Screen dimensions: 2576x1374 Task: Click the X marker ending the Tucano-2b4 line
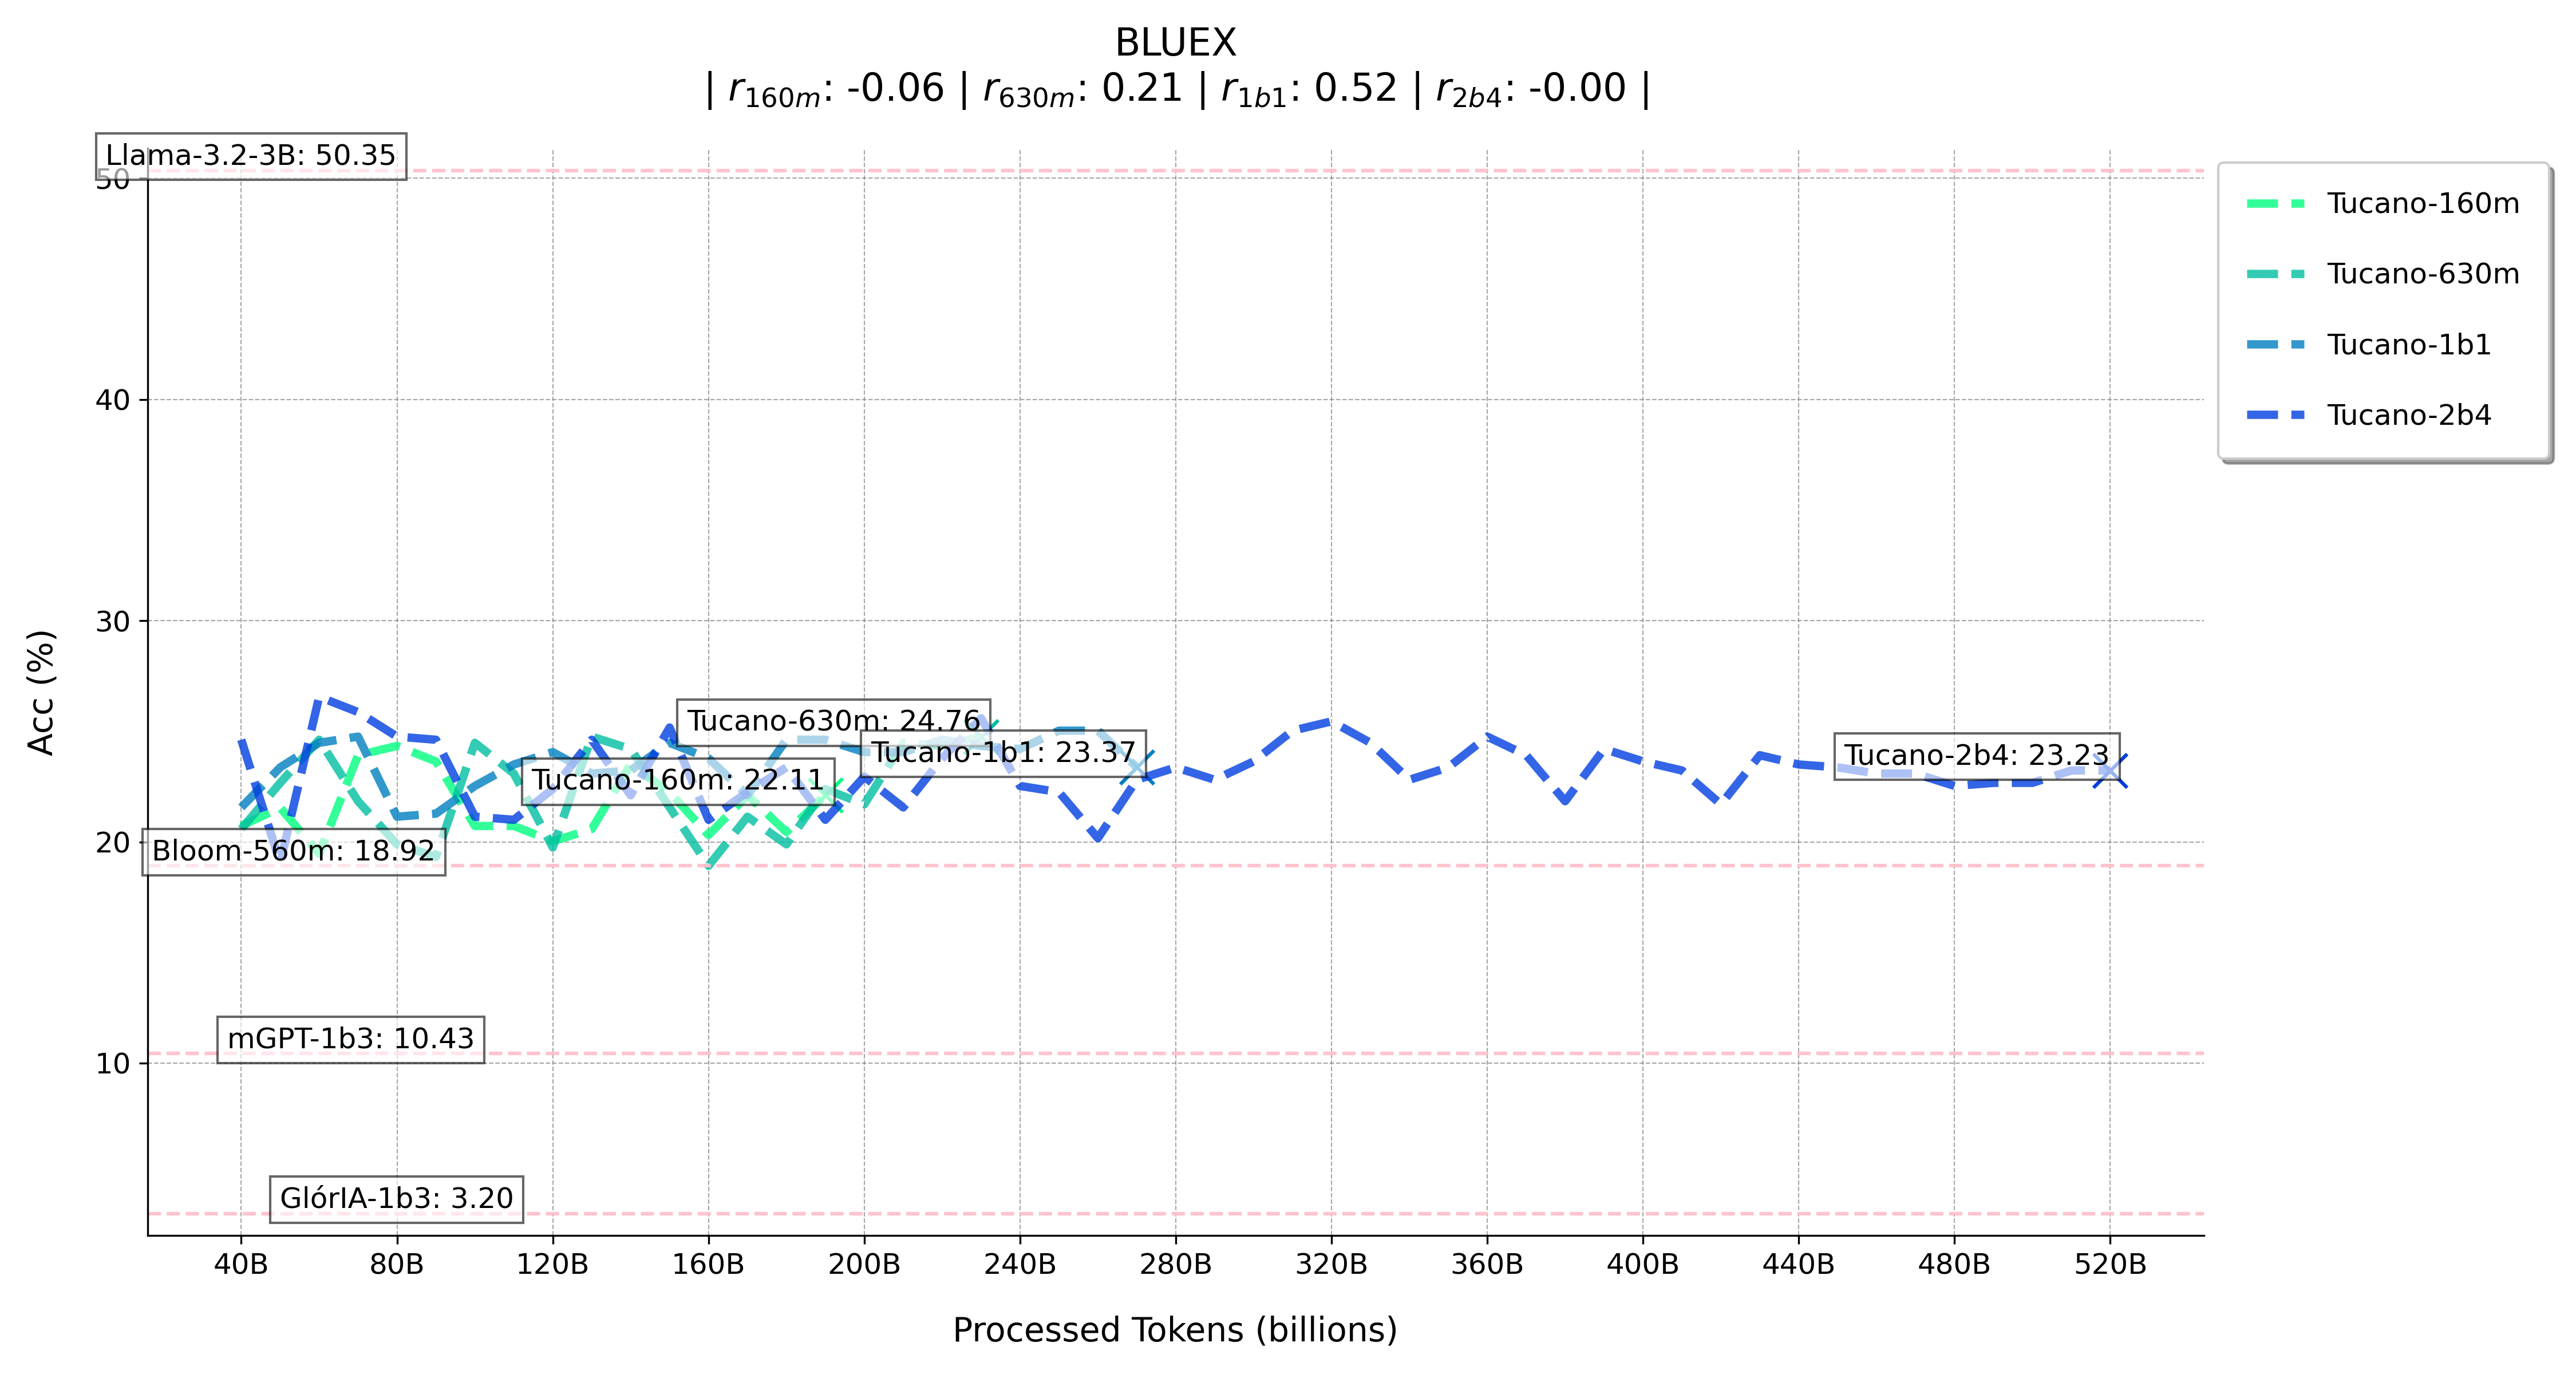(x=2110, y=771)
